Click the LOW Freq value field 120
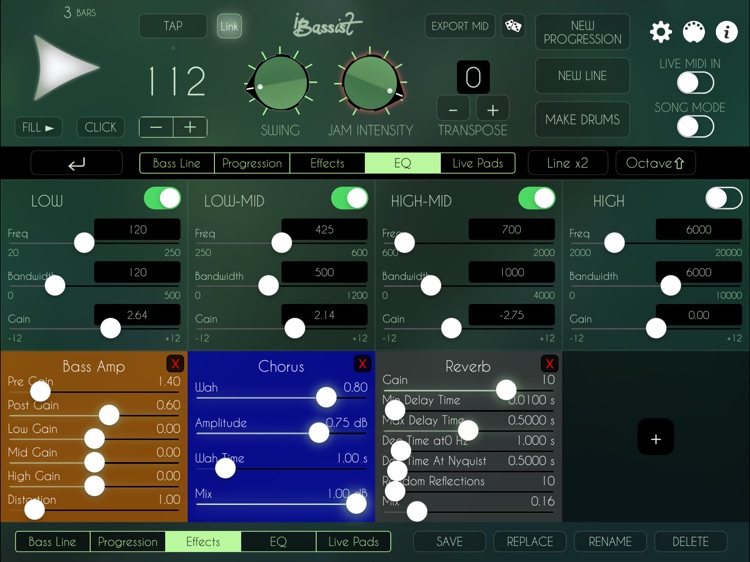This screenshot has height=562, width=750. coord(137,230)
